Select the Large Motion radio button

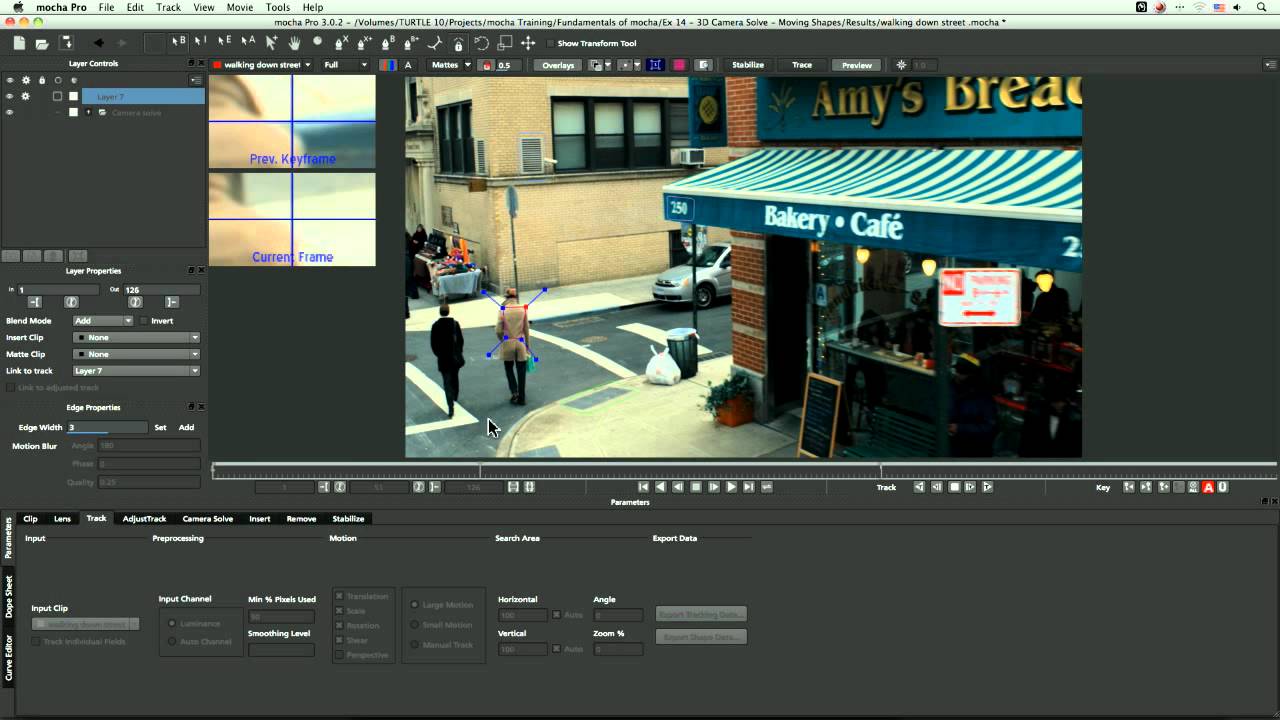tap(415, 604)
